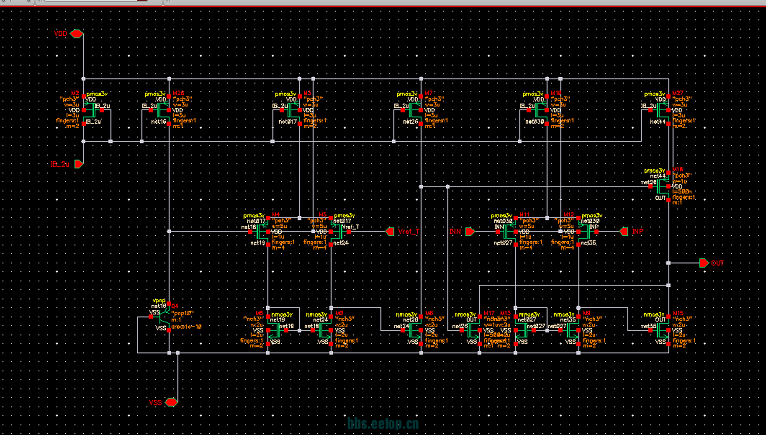Select the VSS pin at bottom
Screen dimensions: 766x435
[x=171, y=402]
